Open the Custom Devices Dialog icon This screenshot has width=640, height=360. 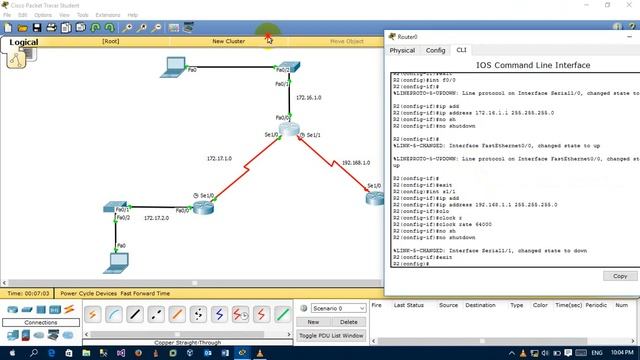[188, 28]
